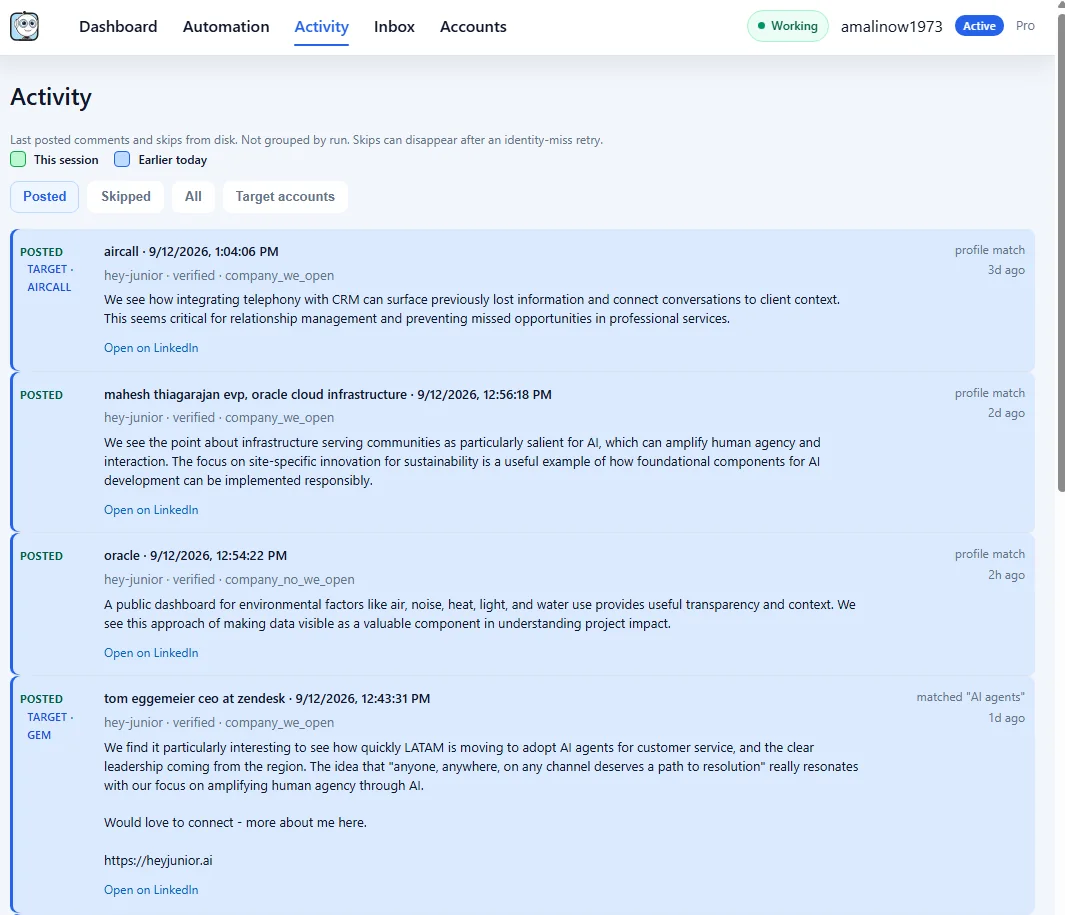The image size is (1065, 915).
Task: Click the Pro plan label
Action: tap(1025, 26)
